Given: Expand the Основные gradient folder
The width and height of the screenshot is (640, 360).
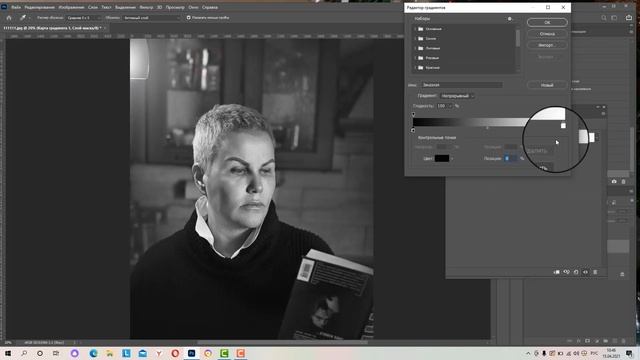Looking at the screenshot, I should 416,29.
